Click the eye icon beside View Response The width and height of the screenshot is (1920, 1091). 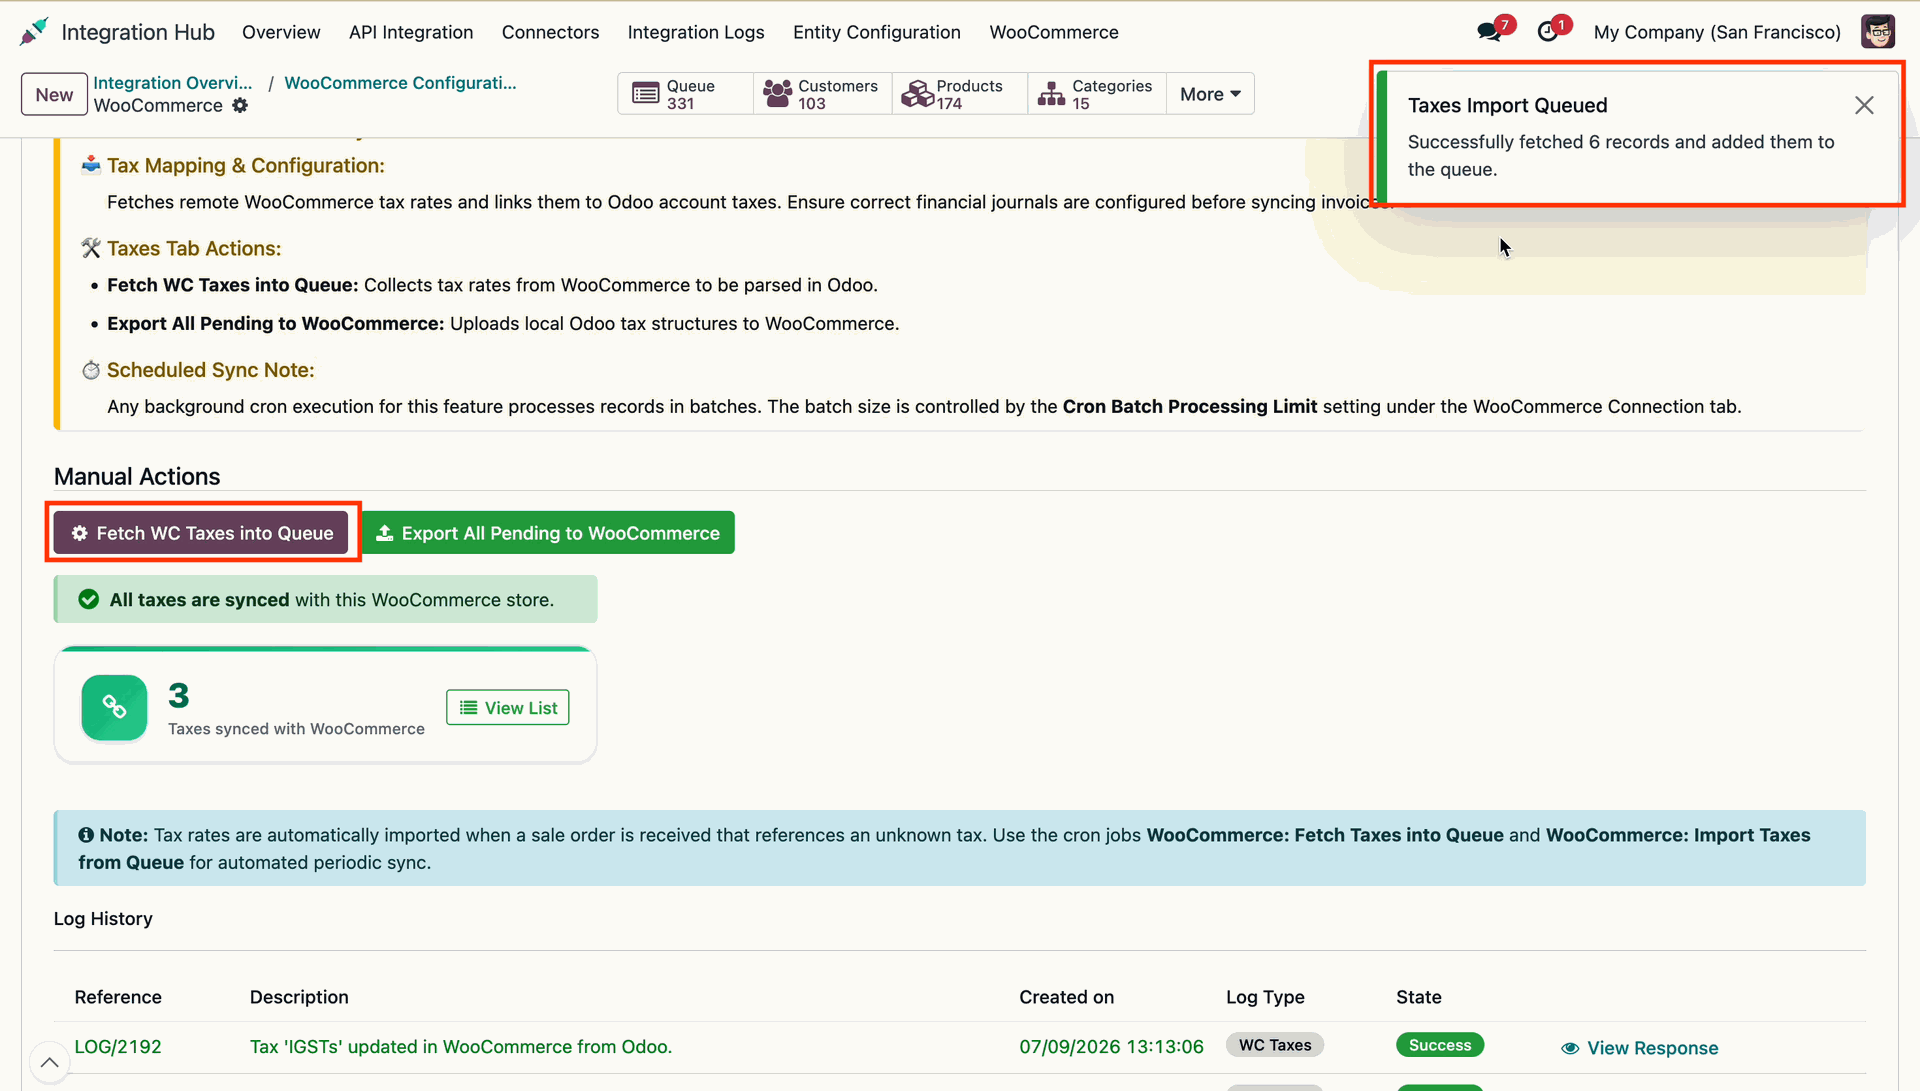[1570, 1048]
